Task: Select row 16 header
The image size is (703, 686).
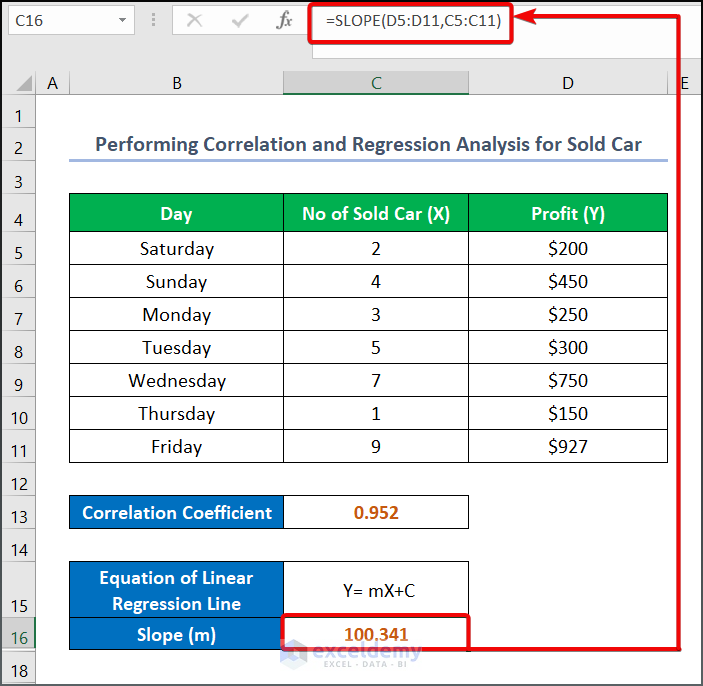Action: coord(18,635)
